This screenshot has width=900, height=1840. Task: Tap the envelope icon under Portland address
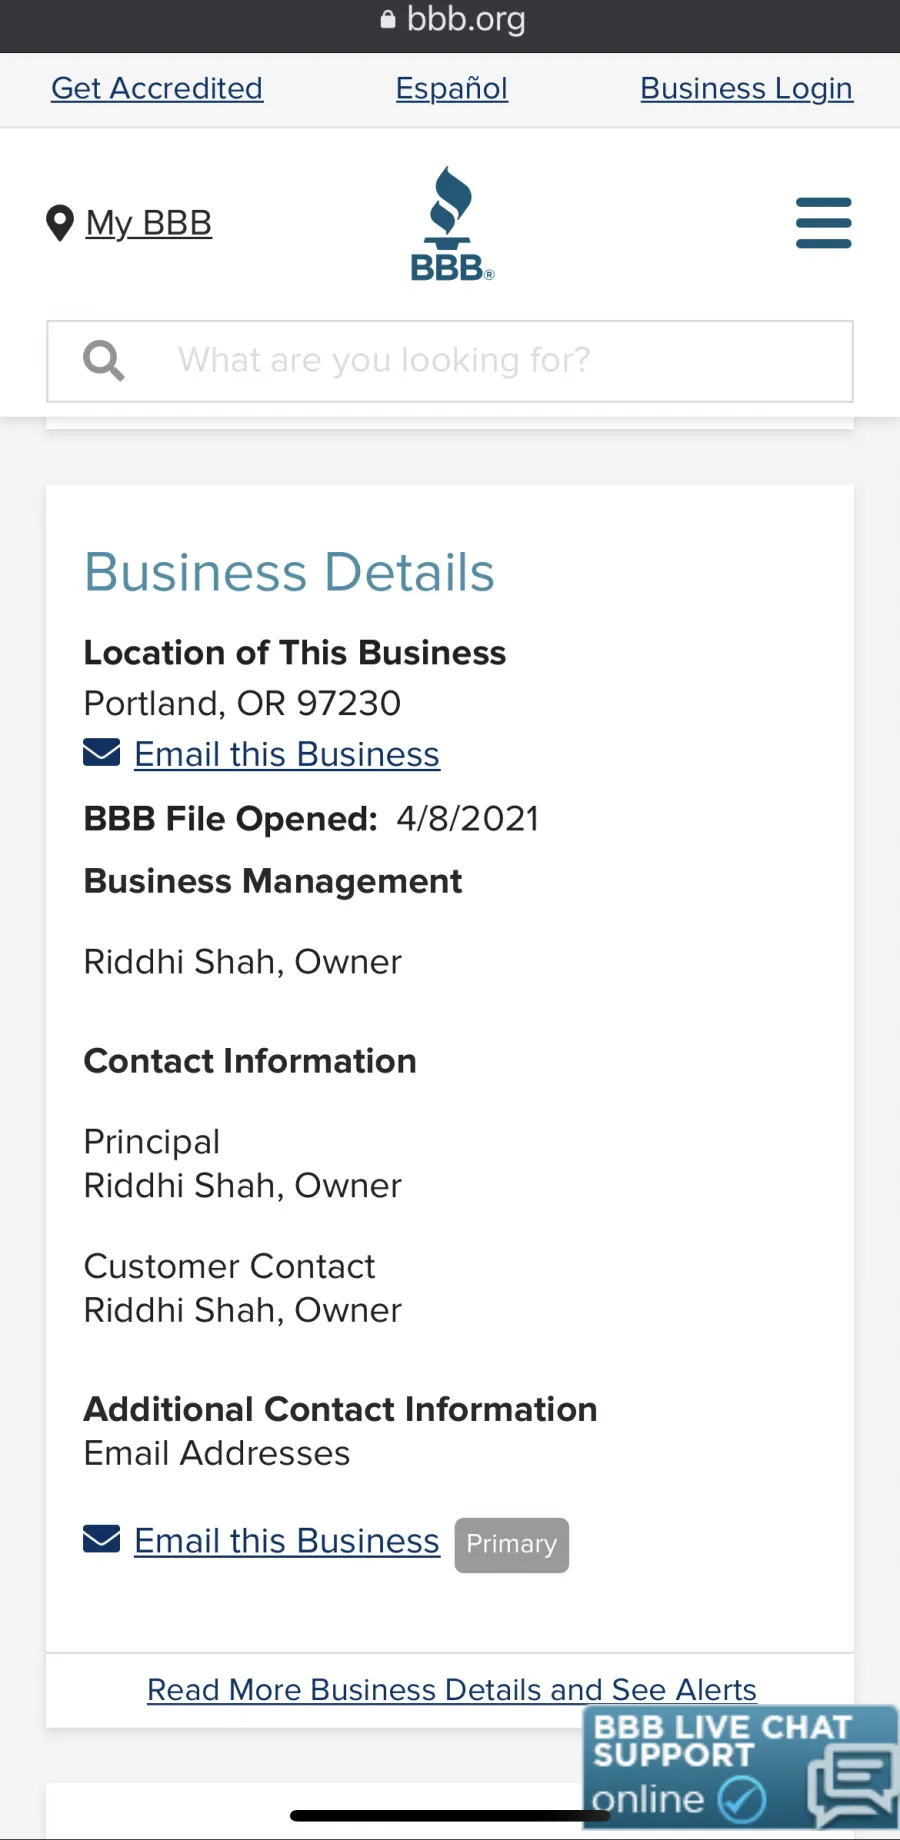click(x=102, y=752)
